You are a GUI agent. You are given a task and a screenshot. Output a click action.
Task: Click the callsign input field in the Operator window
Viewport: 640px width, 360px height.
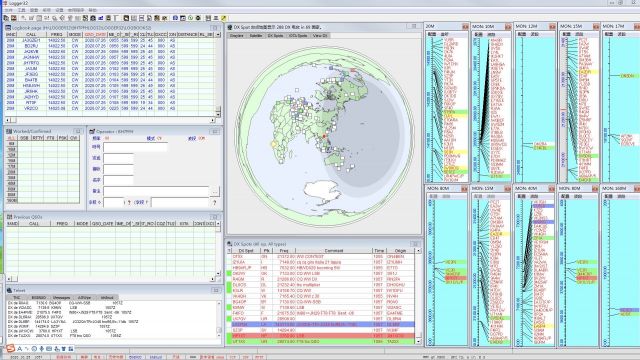pyautogui.click(x=136, y=147)
